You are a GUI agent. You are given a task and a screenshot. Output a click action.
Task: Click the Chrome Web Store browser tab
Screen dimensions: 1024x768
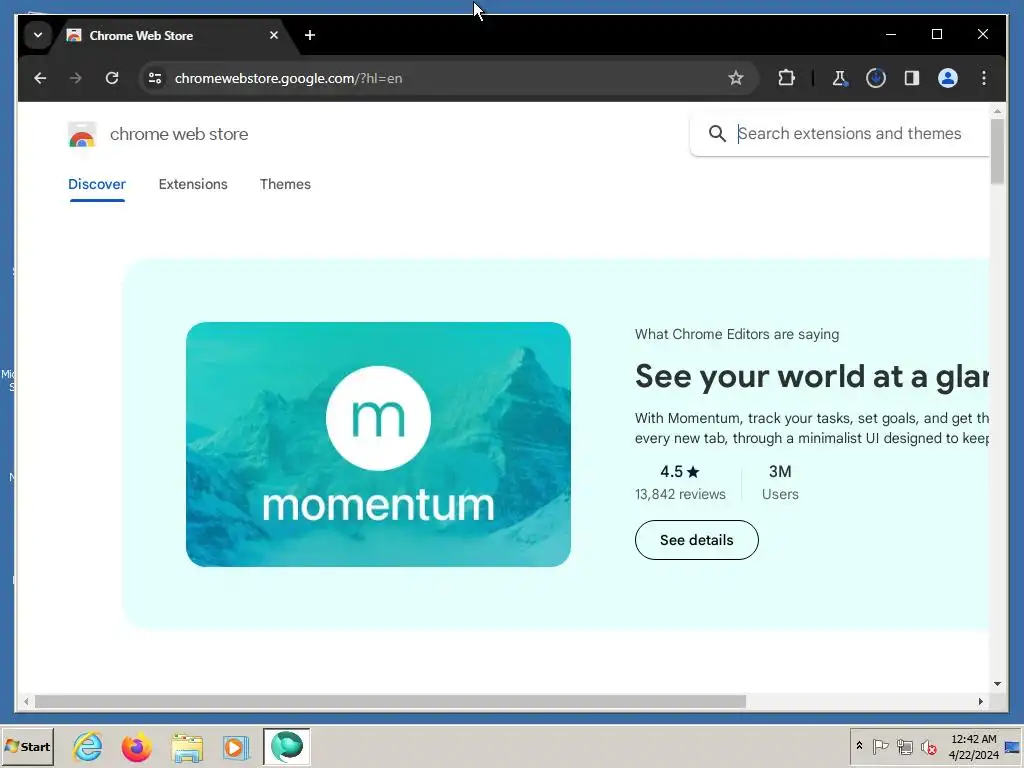(175, 35)
